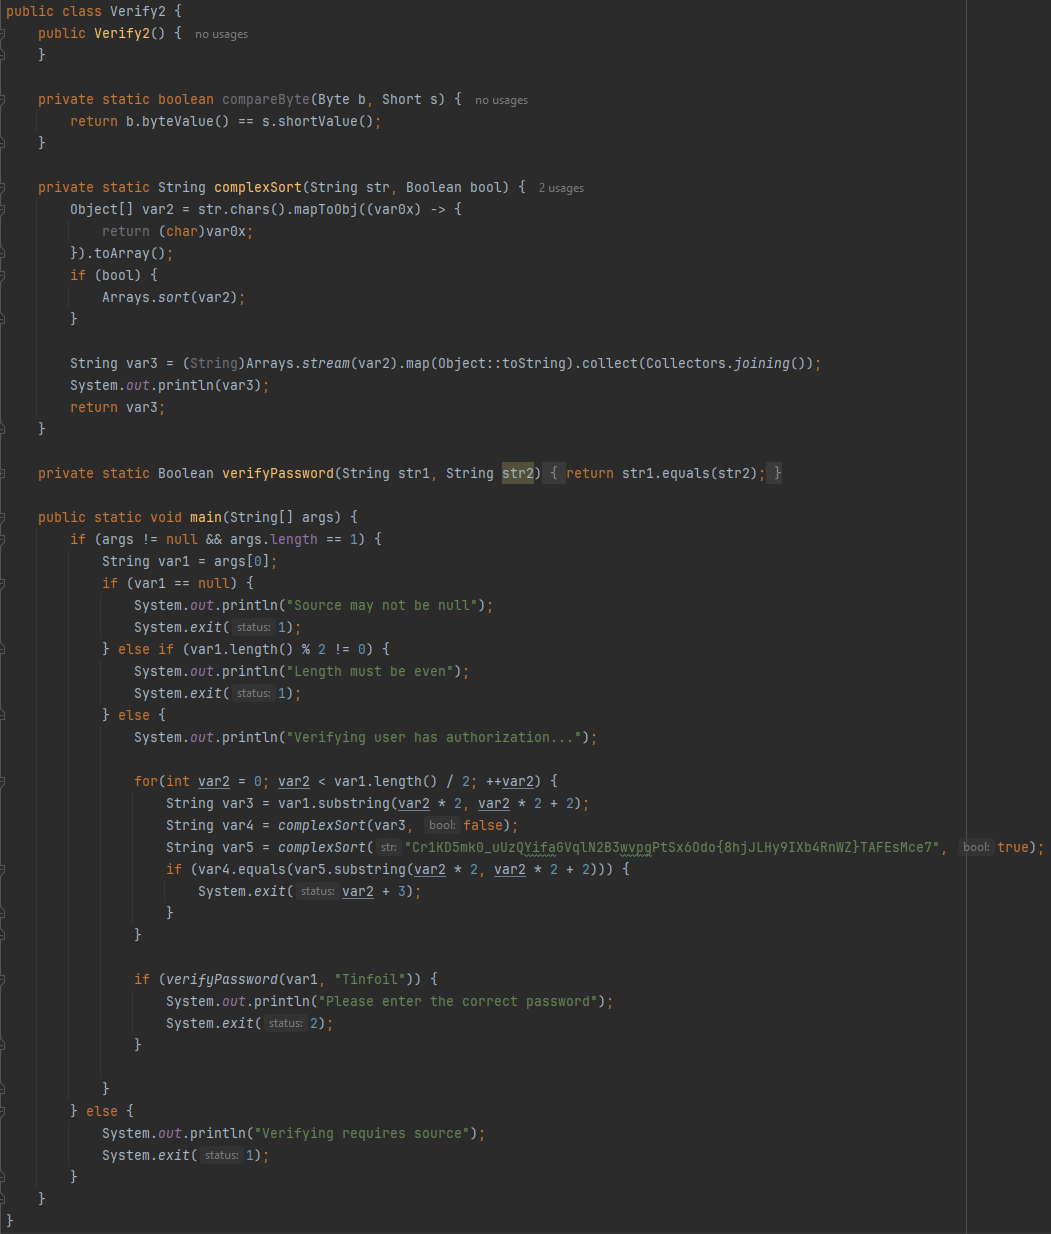Click args.length in the if condition
This screenshot has height=1234, width=1051.
(274, 539)
